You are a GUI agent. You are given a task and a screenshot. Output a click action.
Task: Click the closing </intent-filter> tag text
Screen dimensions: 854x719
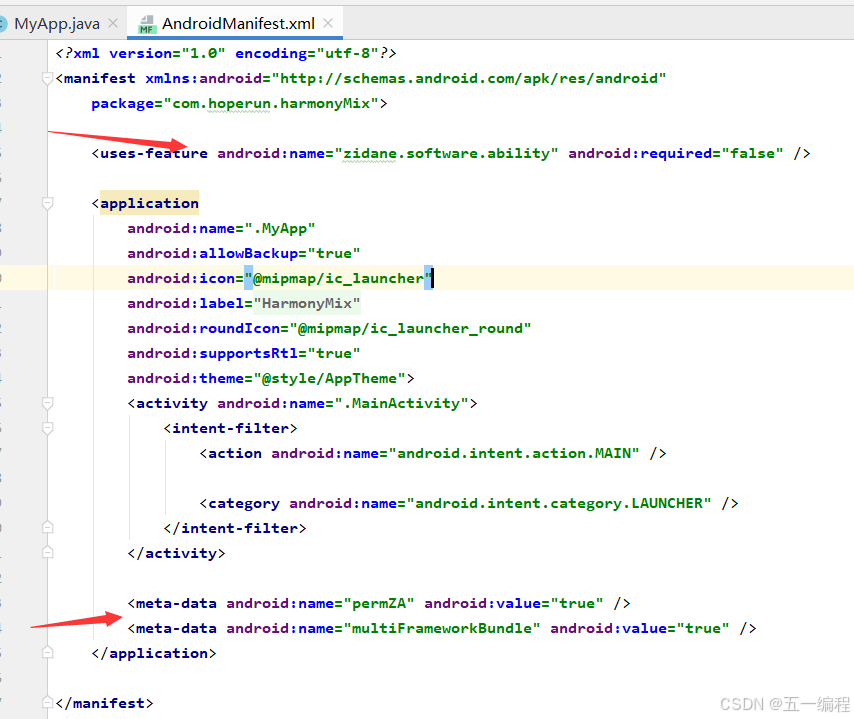coord(235,528)
